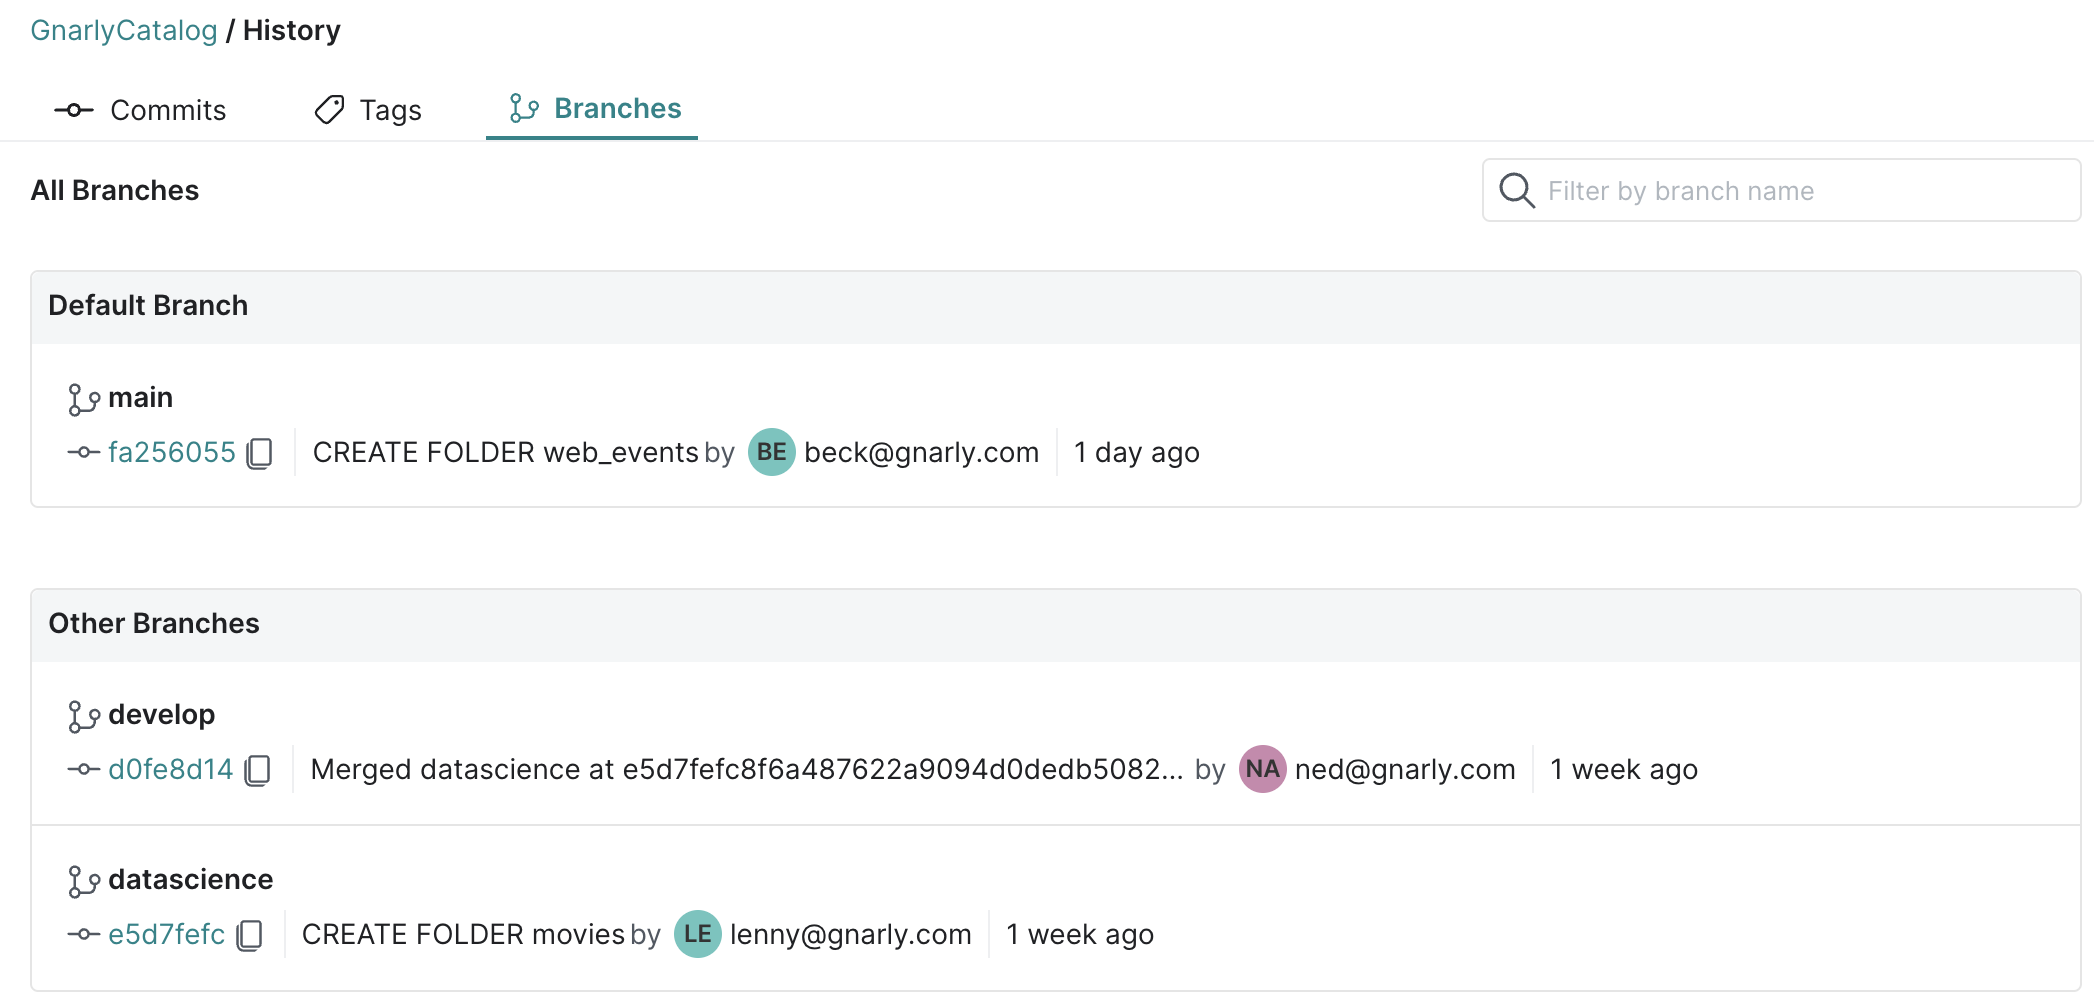Click the develop branch icon

83,716
